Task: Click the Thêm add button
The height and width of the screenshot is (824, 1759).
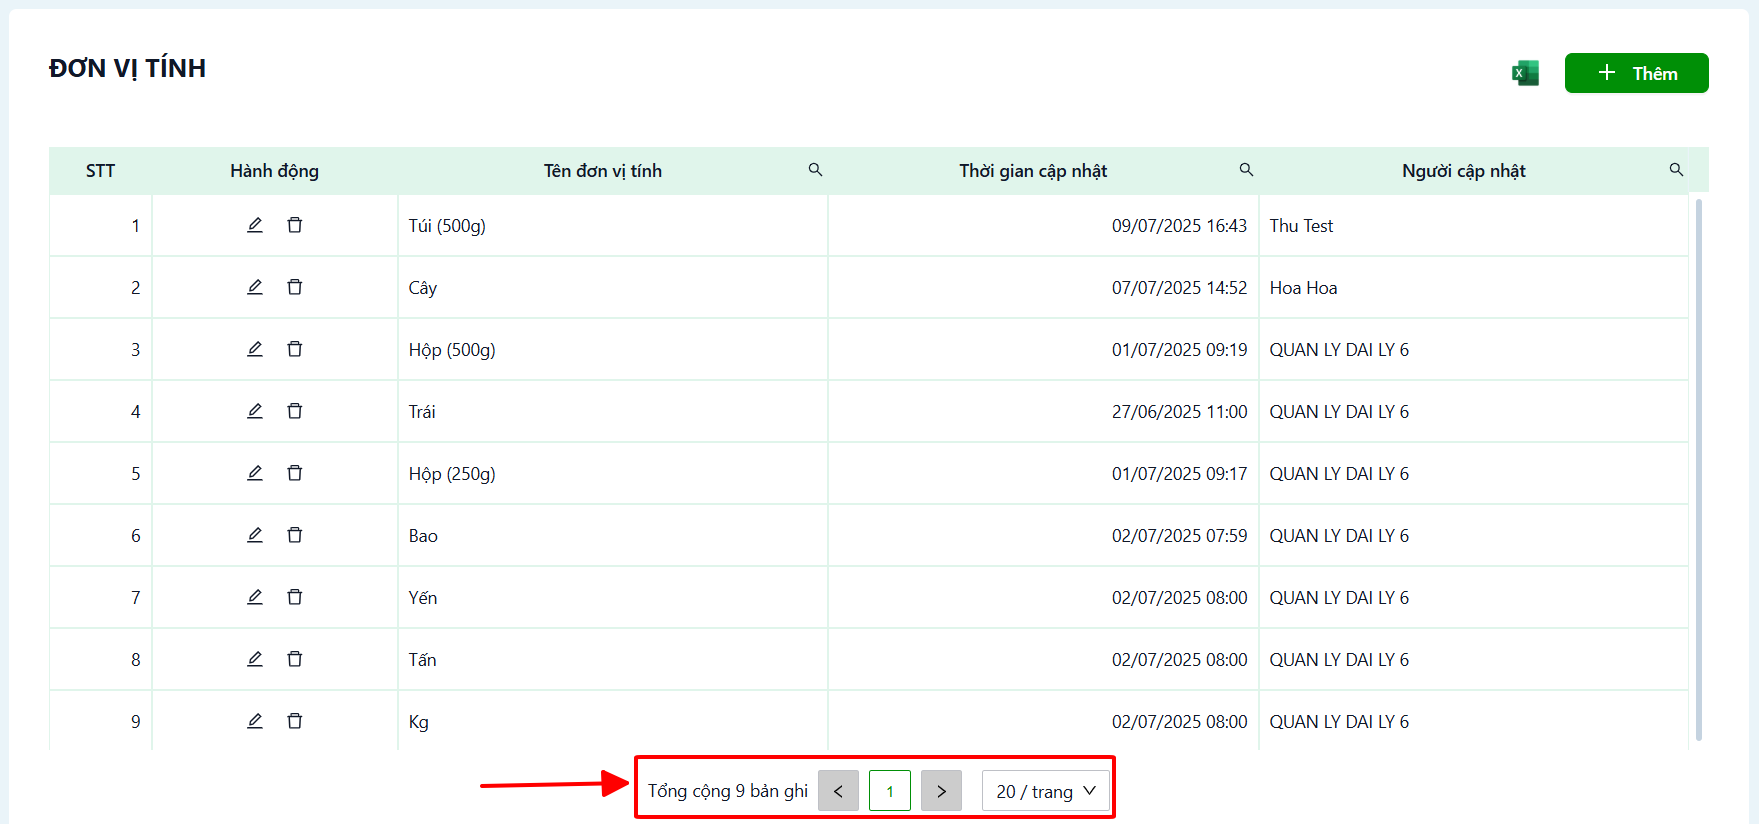Action: point(1636,73)
